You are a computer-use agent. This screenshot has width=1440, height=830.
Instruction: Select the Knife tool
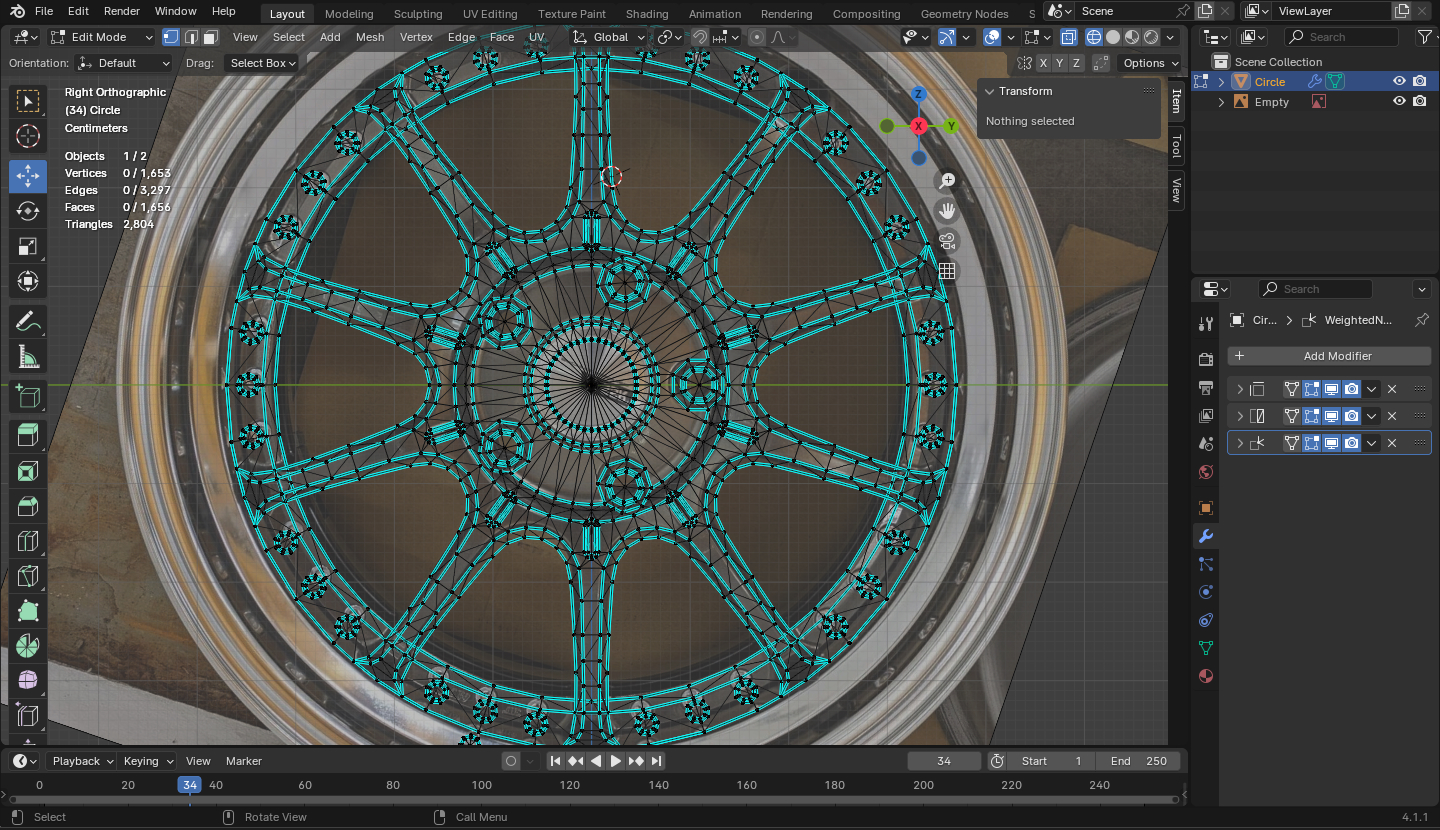[28, 577]
